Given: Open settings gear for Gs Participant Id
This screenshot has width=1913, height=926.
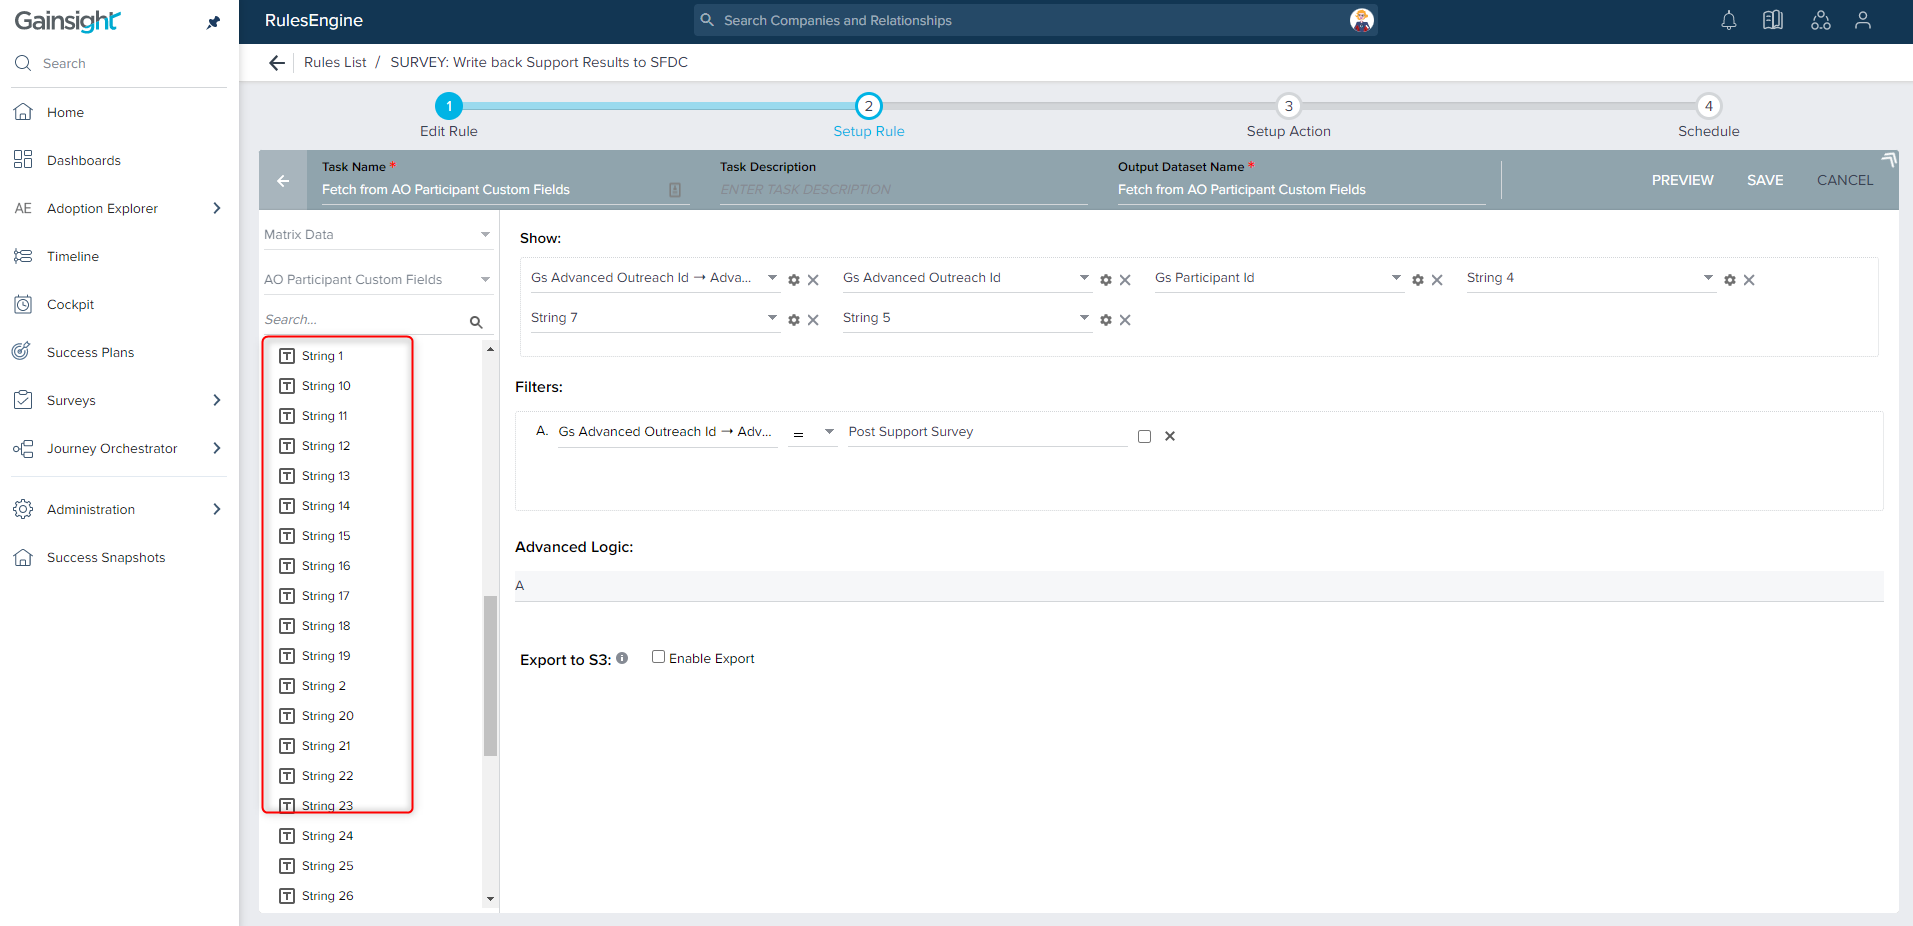Looking at the screenshot, I should pos(1418,280).
